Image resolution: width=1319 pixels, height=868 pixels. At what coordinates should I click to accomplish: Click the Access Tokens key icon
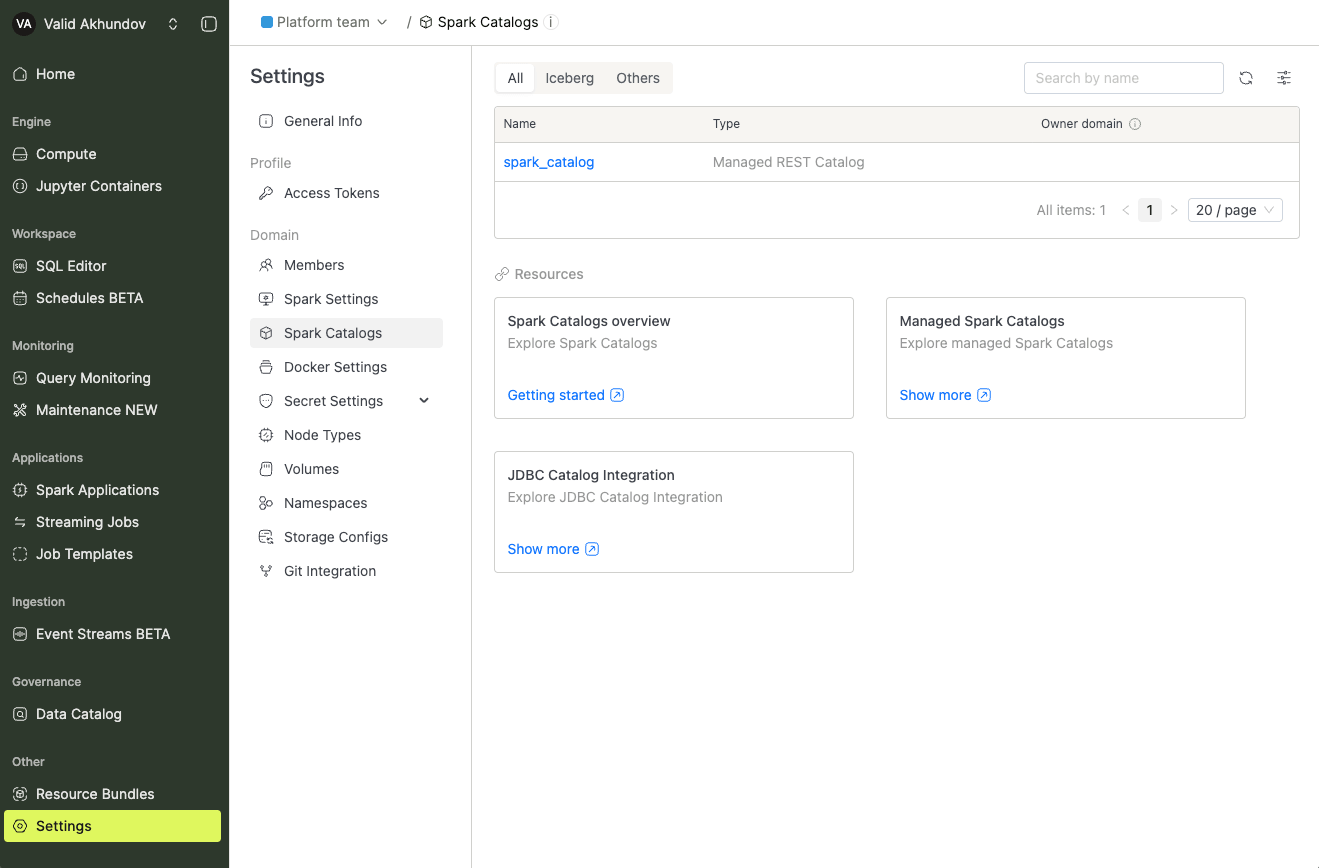click(266, 193)
